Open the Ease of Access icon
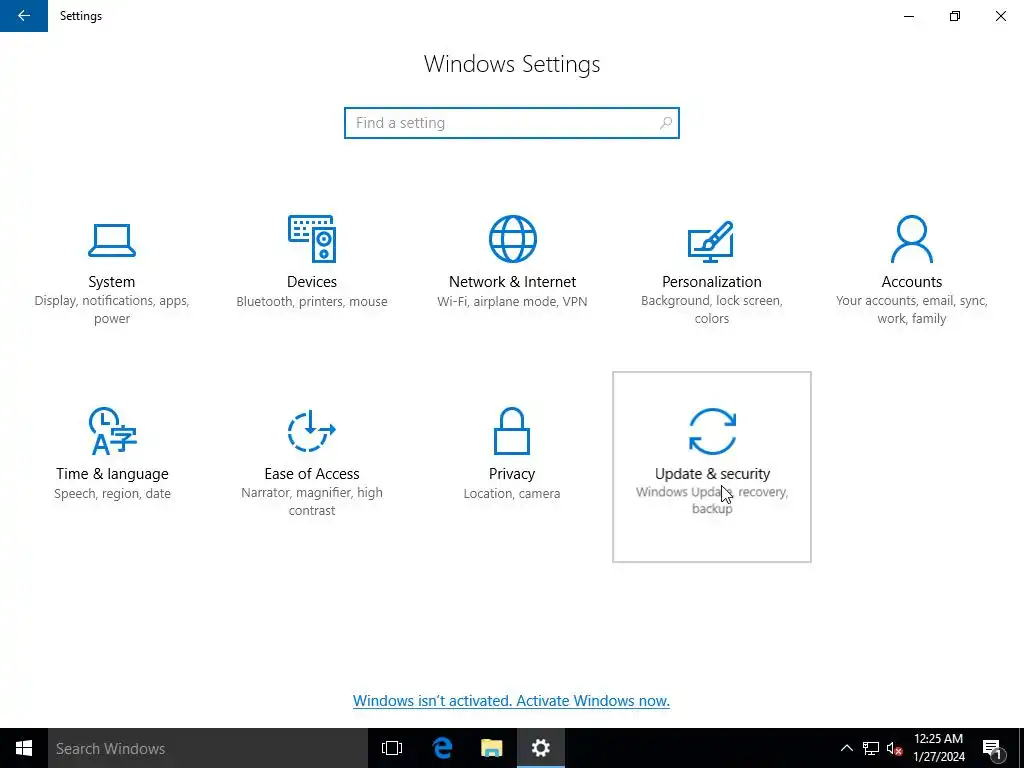The width and height of the screenshot is (1024, 768). pyautogui.click(x=312, y=431)
